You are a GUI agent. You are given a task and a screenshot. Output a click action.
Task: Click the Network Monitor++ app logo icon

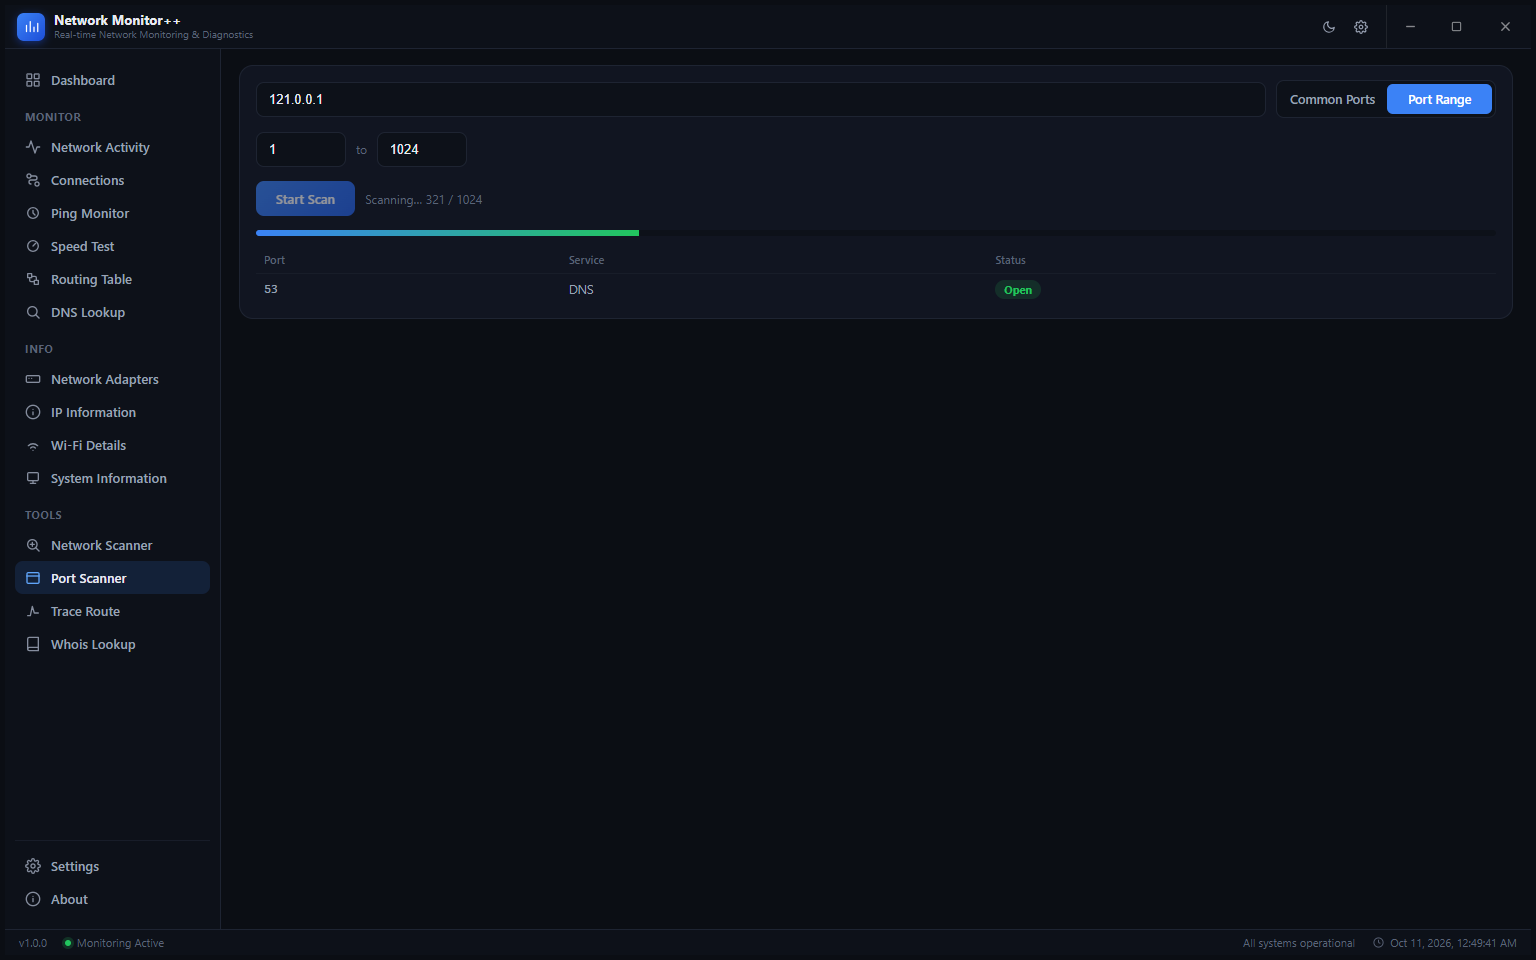pos(31,27)
